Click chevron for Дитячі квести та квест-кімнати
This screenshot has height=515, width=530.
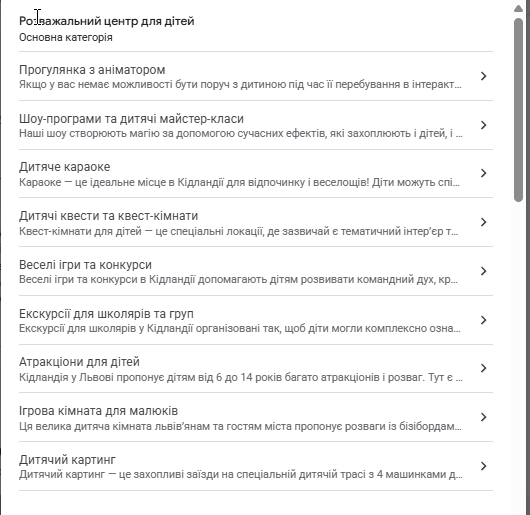pos(484,222)
